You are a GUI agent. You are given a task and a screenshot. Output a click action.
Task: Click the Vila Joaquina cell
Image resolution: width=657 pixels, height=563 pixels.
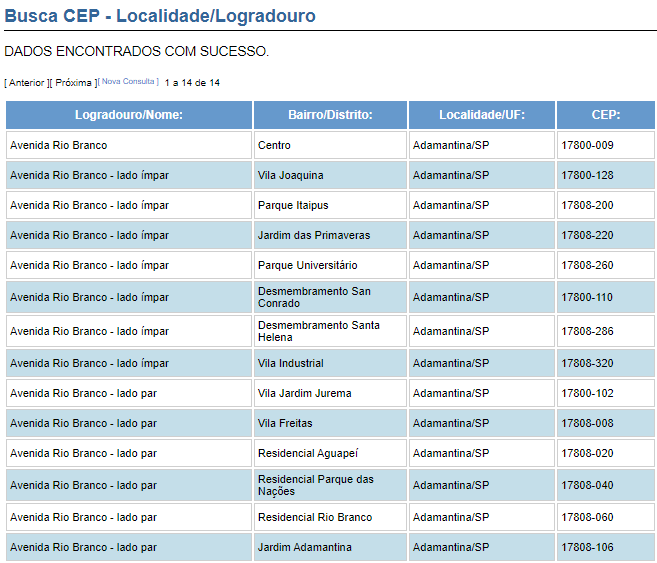click(x=330, y=175)
